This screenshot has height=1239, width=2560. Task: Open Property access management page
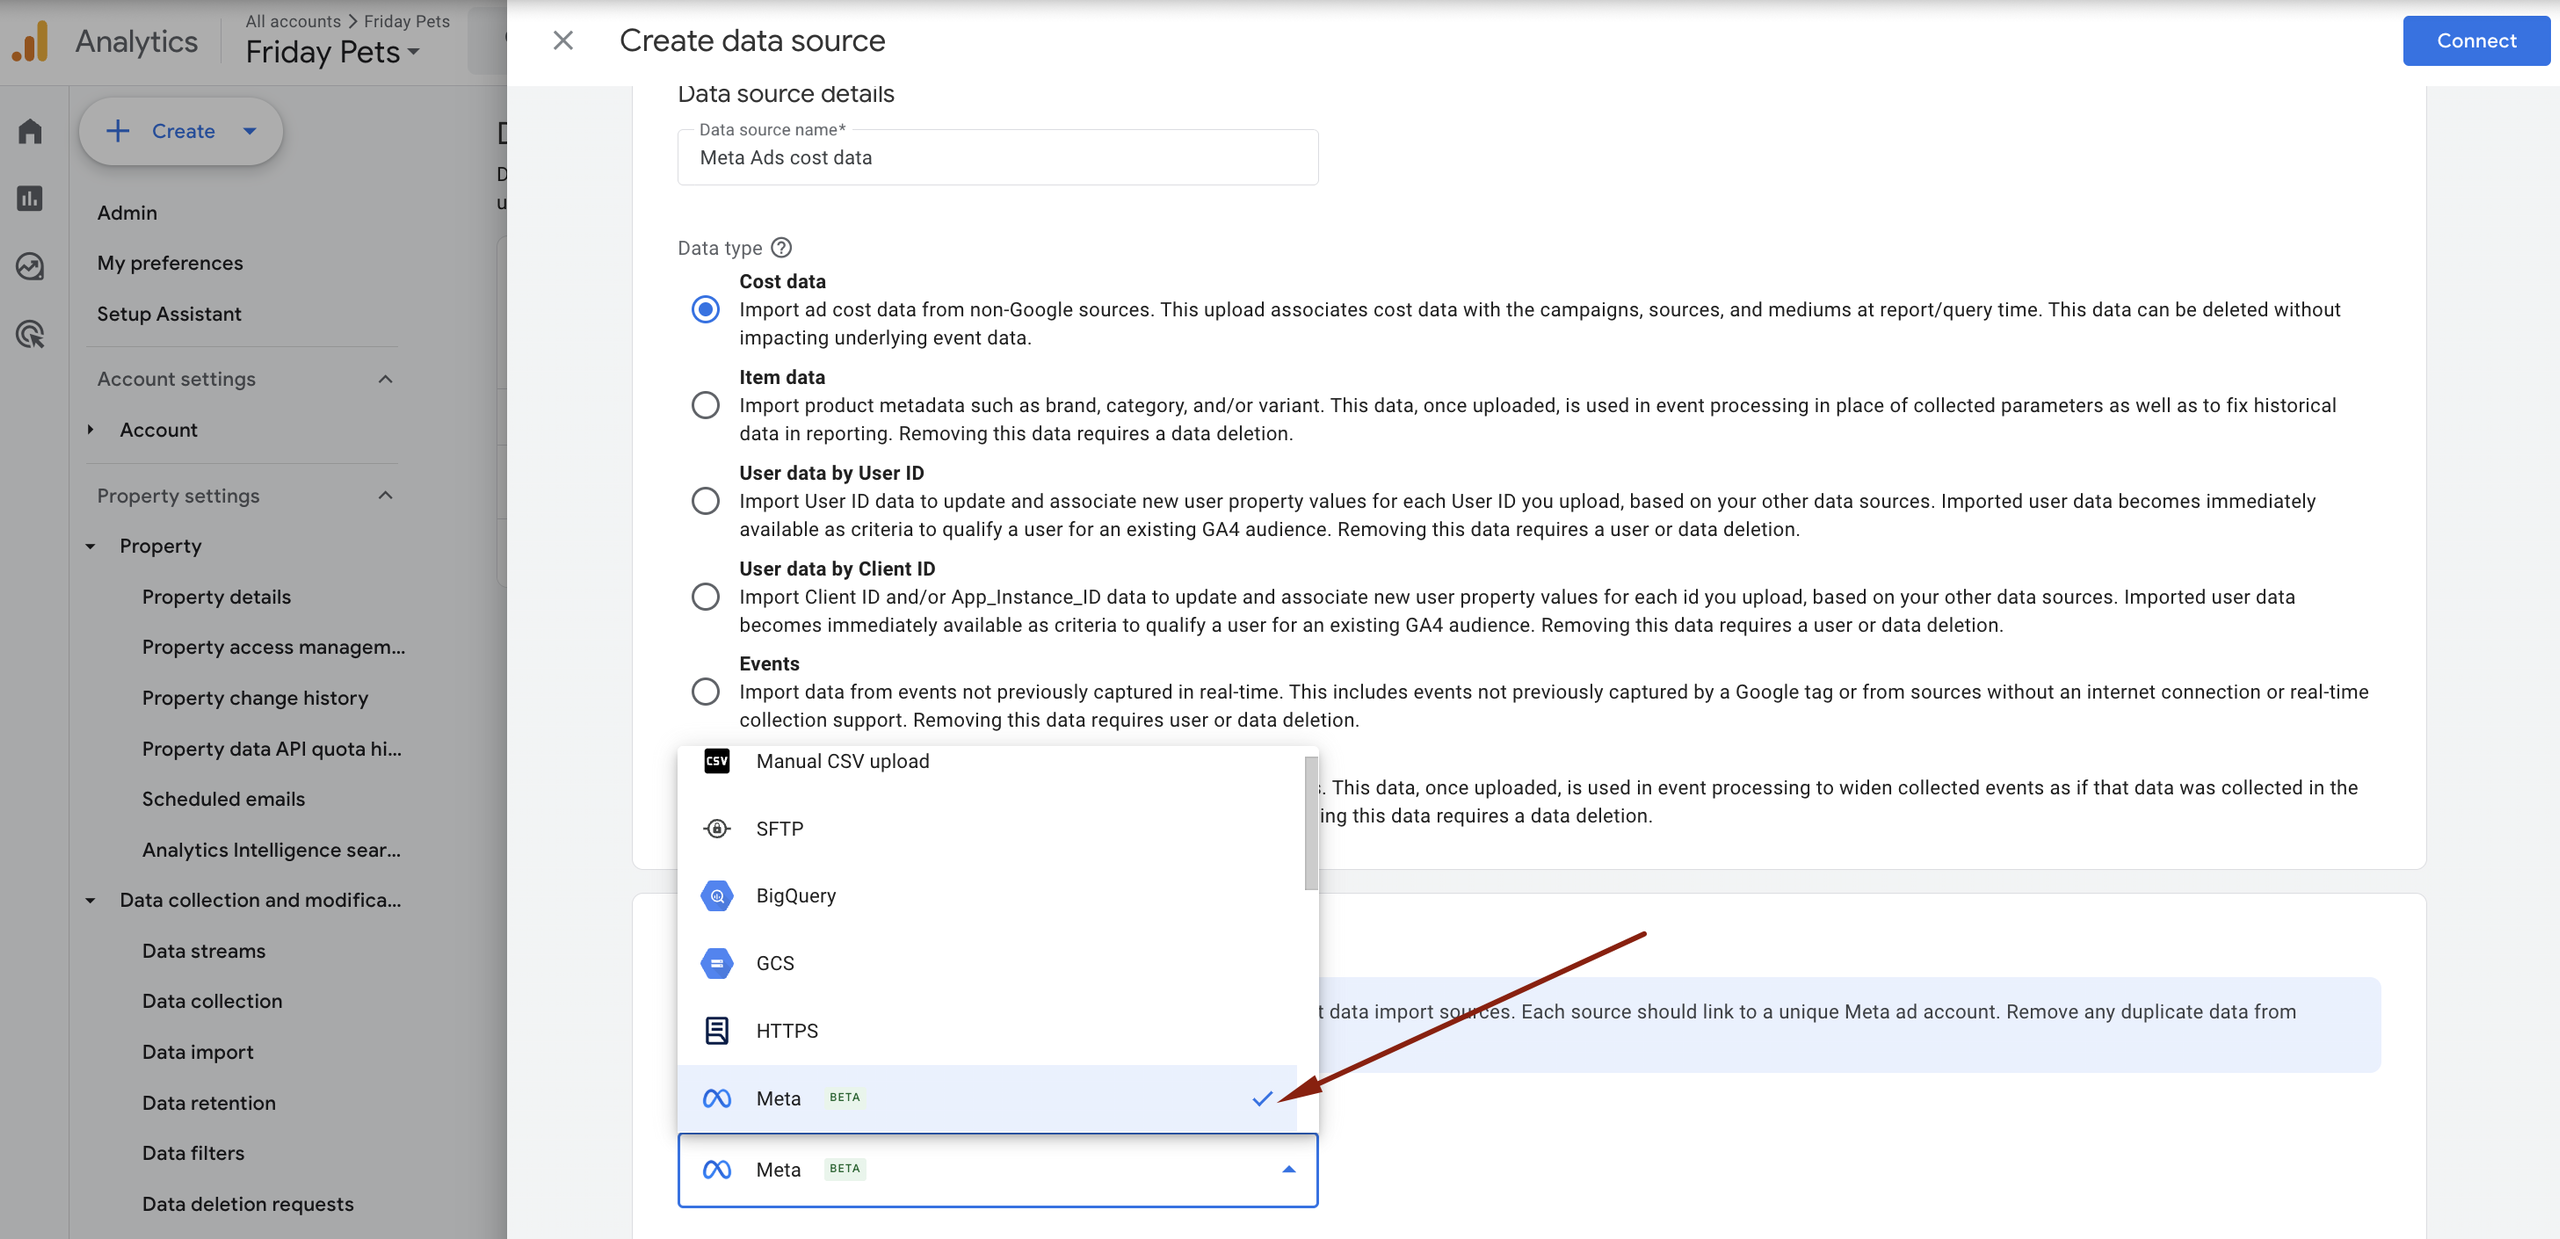[x=273, y=647]
